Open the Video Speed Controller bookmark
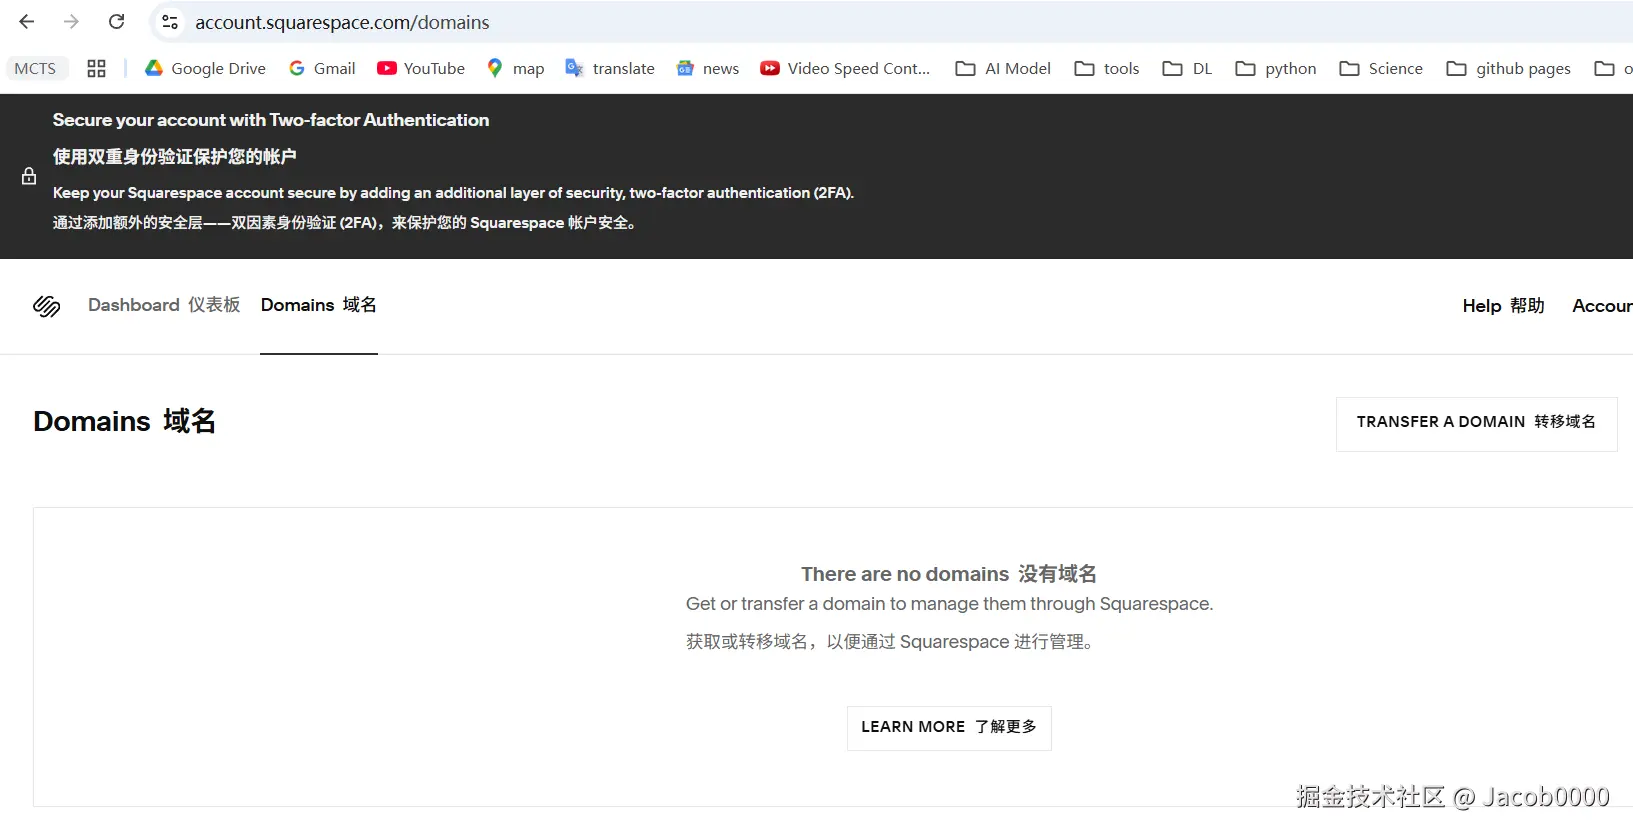The image size is (1633, 834). [845, 68]
